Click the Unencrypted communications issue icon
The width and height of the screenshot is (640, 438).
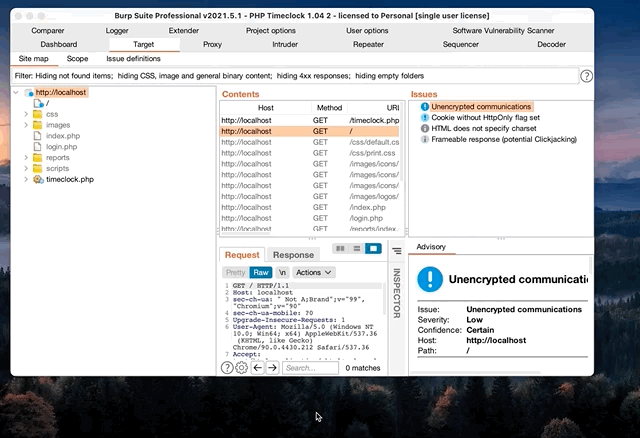point(425,107)
